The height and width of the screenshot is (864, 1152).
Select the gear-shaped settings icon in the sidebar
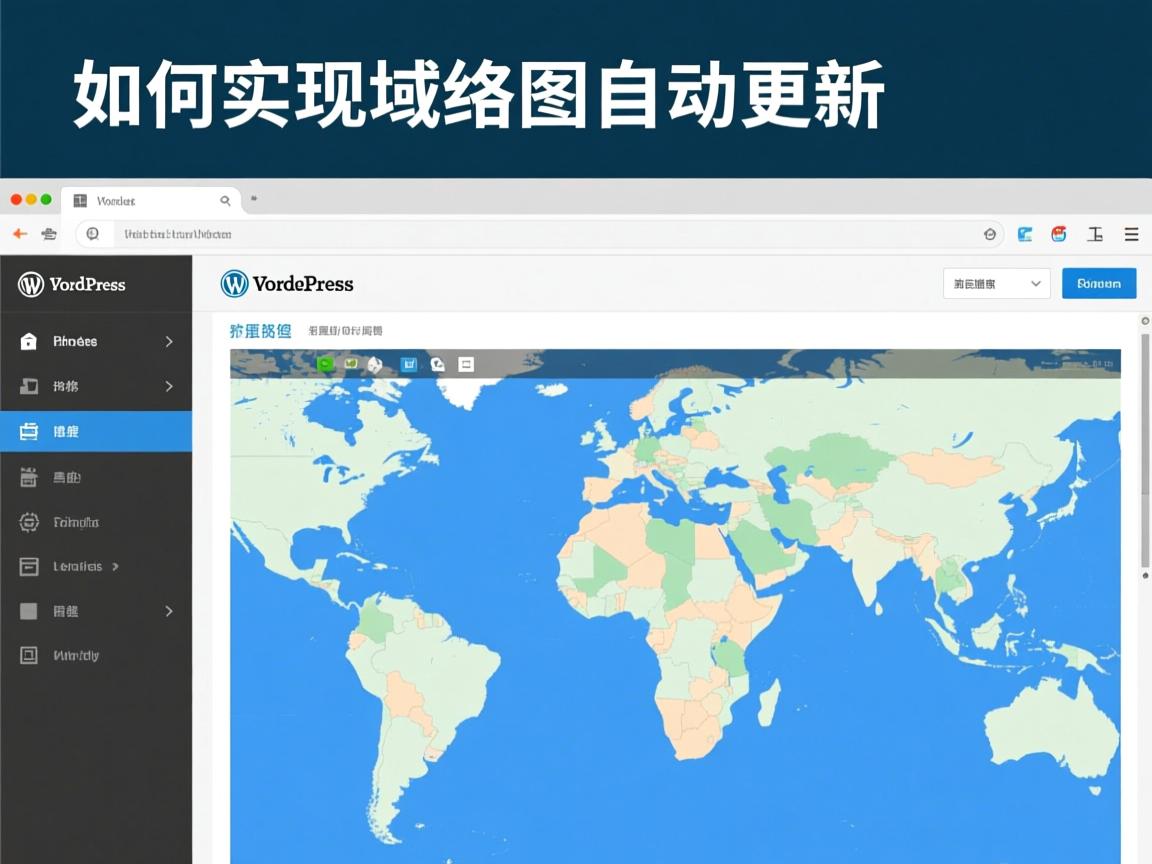pos(28,521)
